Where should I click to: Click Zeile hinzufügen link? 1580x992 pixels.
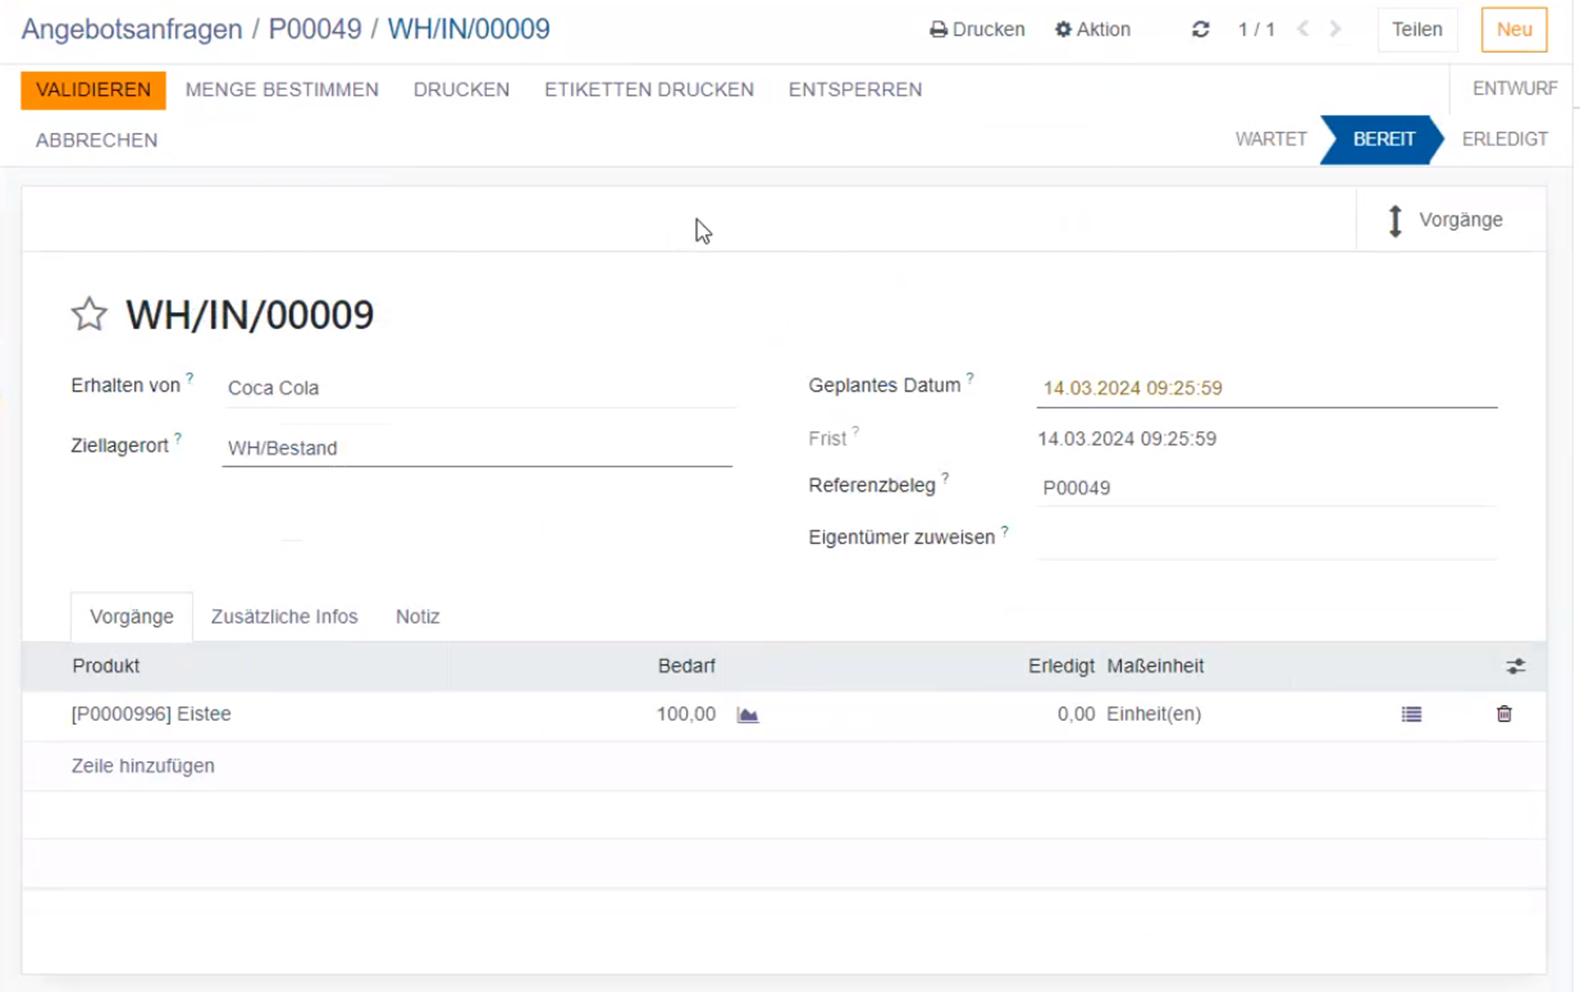(x=143, y=766)
